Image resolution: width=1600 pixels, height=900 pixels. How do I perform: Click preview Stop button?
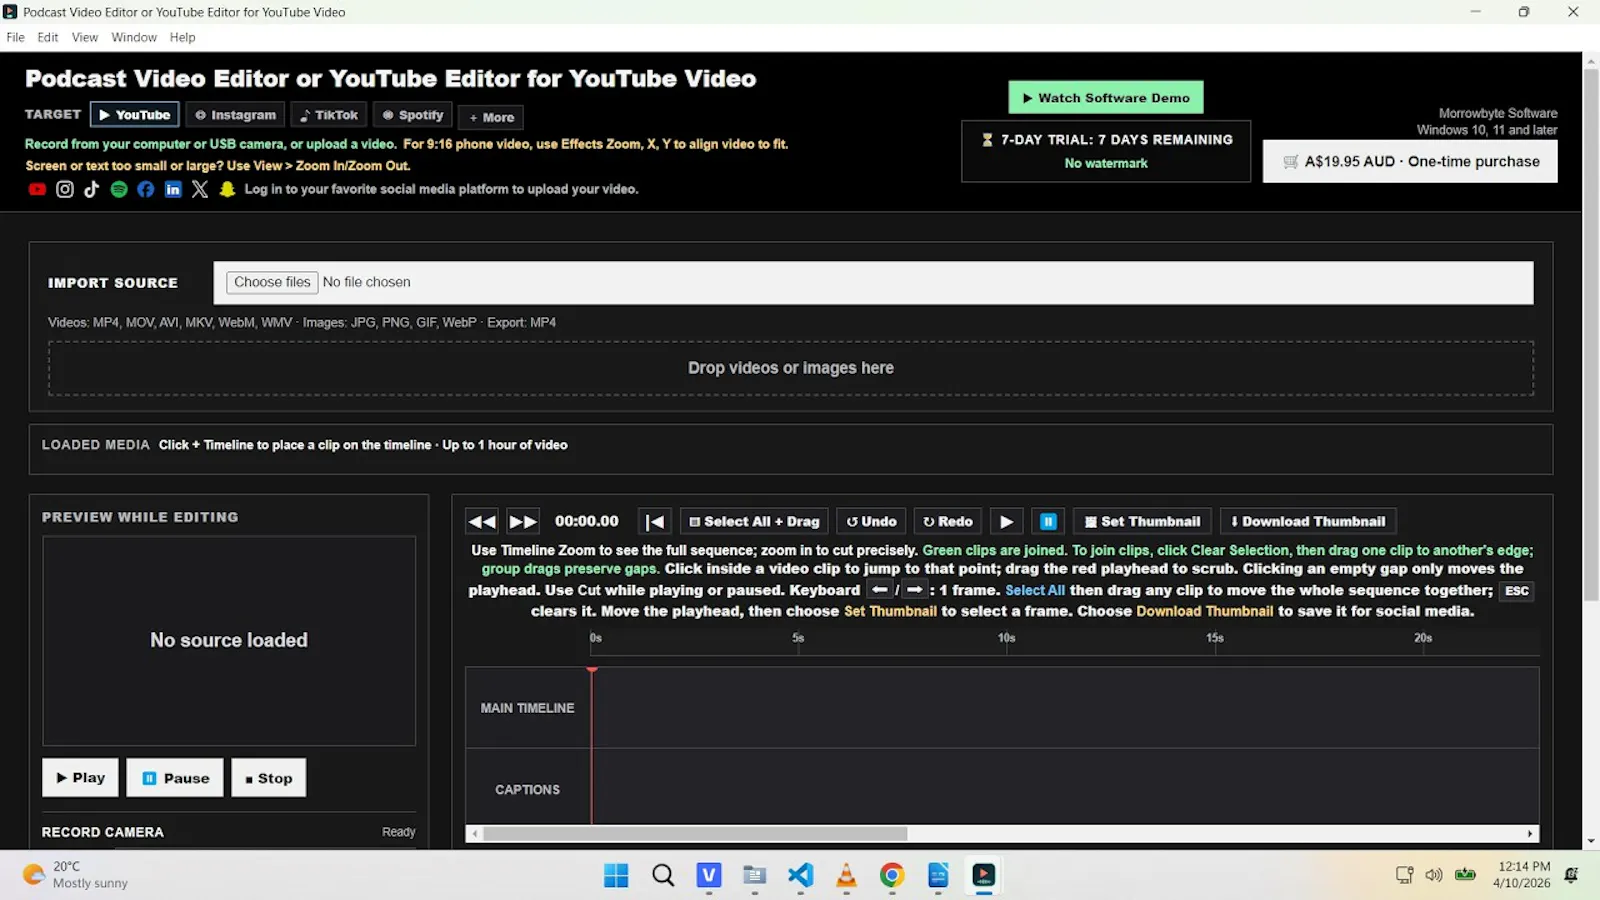269,778
